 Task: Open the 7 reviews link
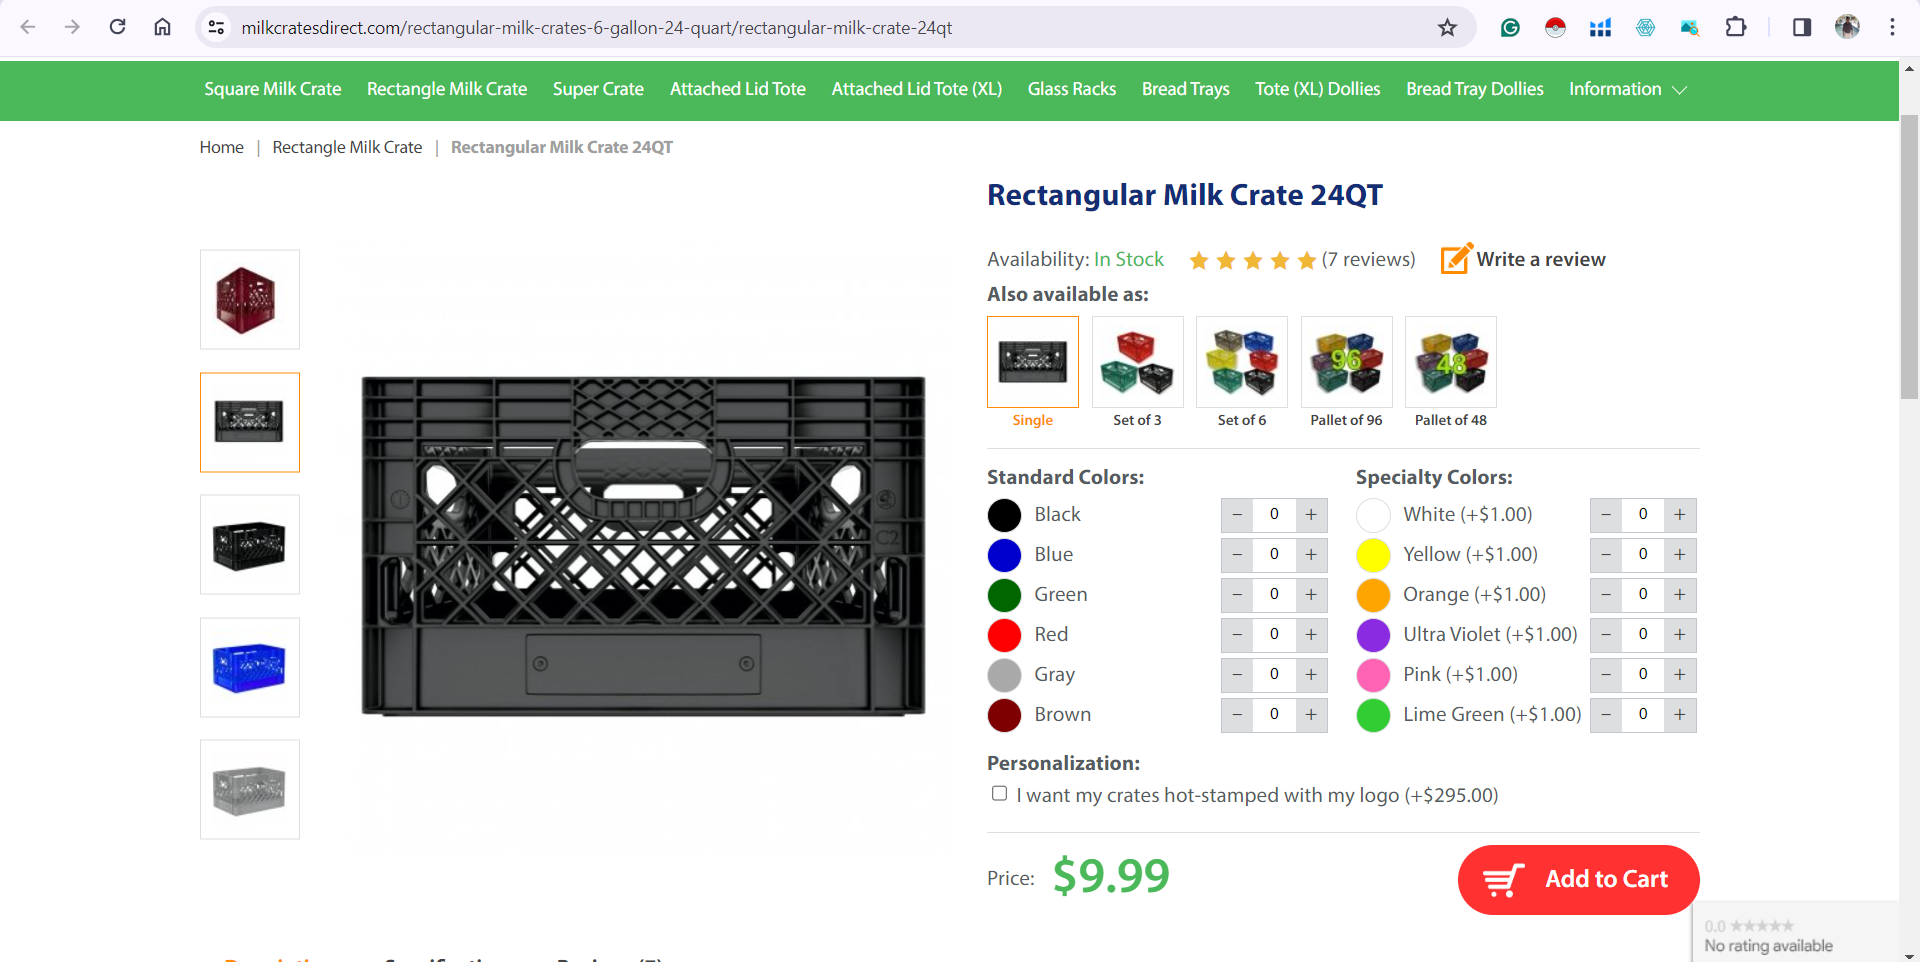click(x=1368, y=259)
